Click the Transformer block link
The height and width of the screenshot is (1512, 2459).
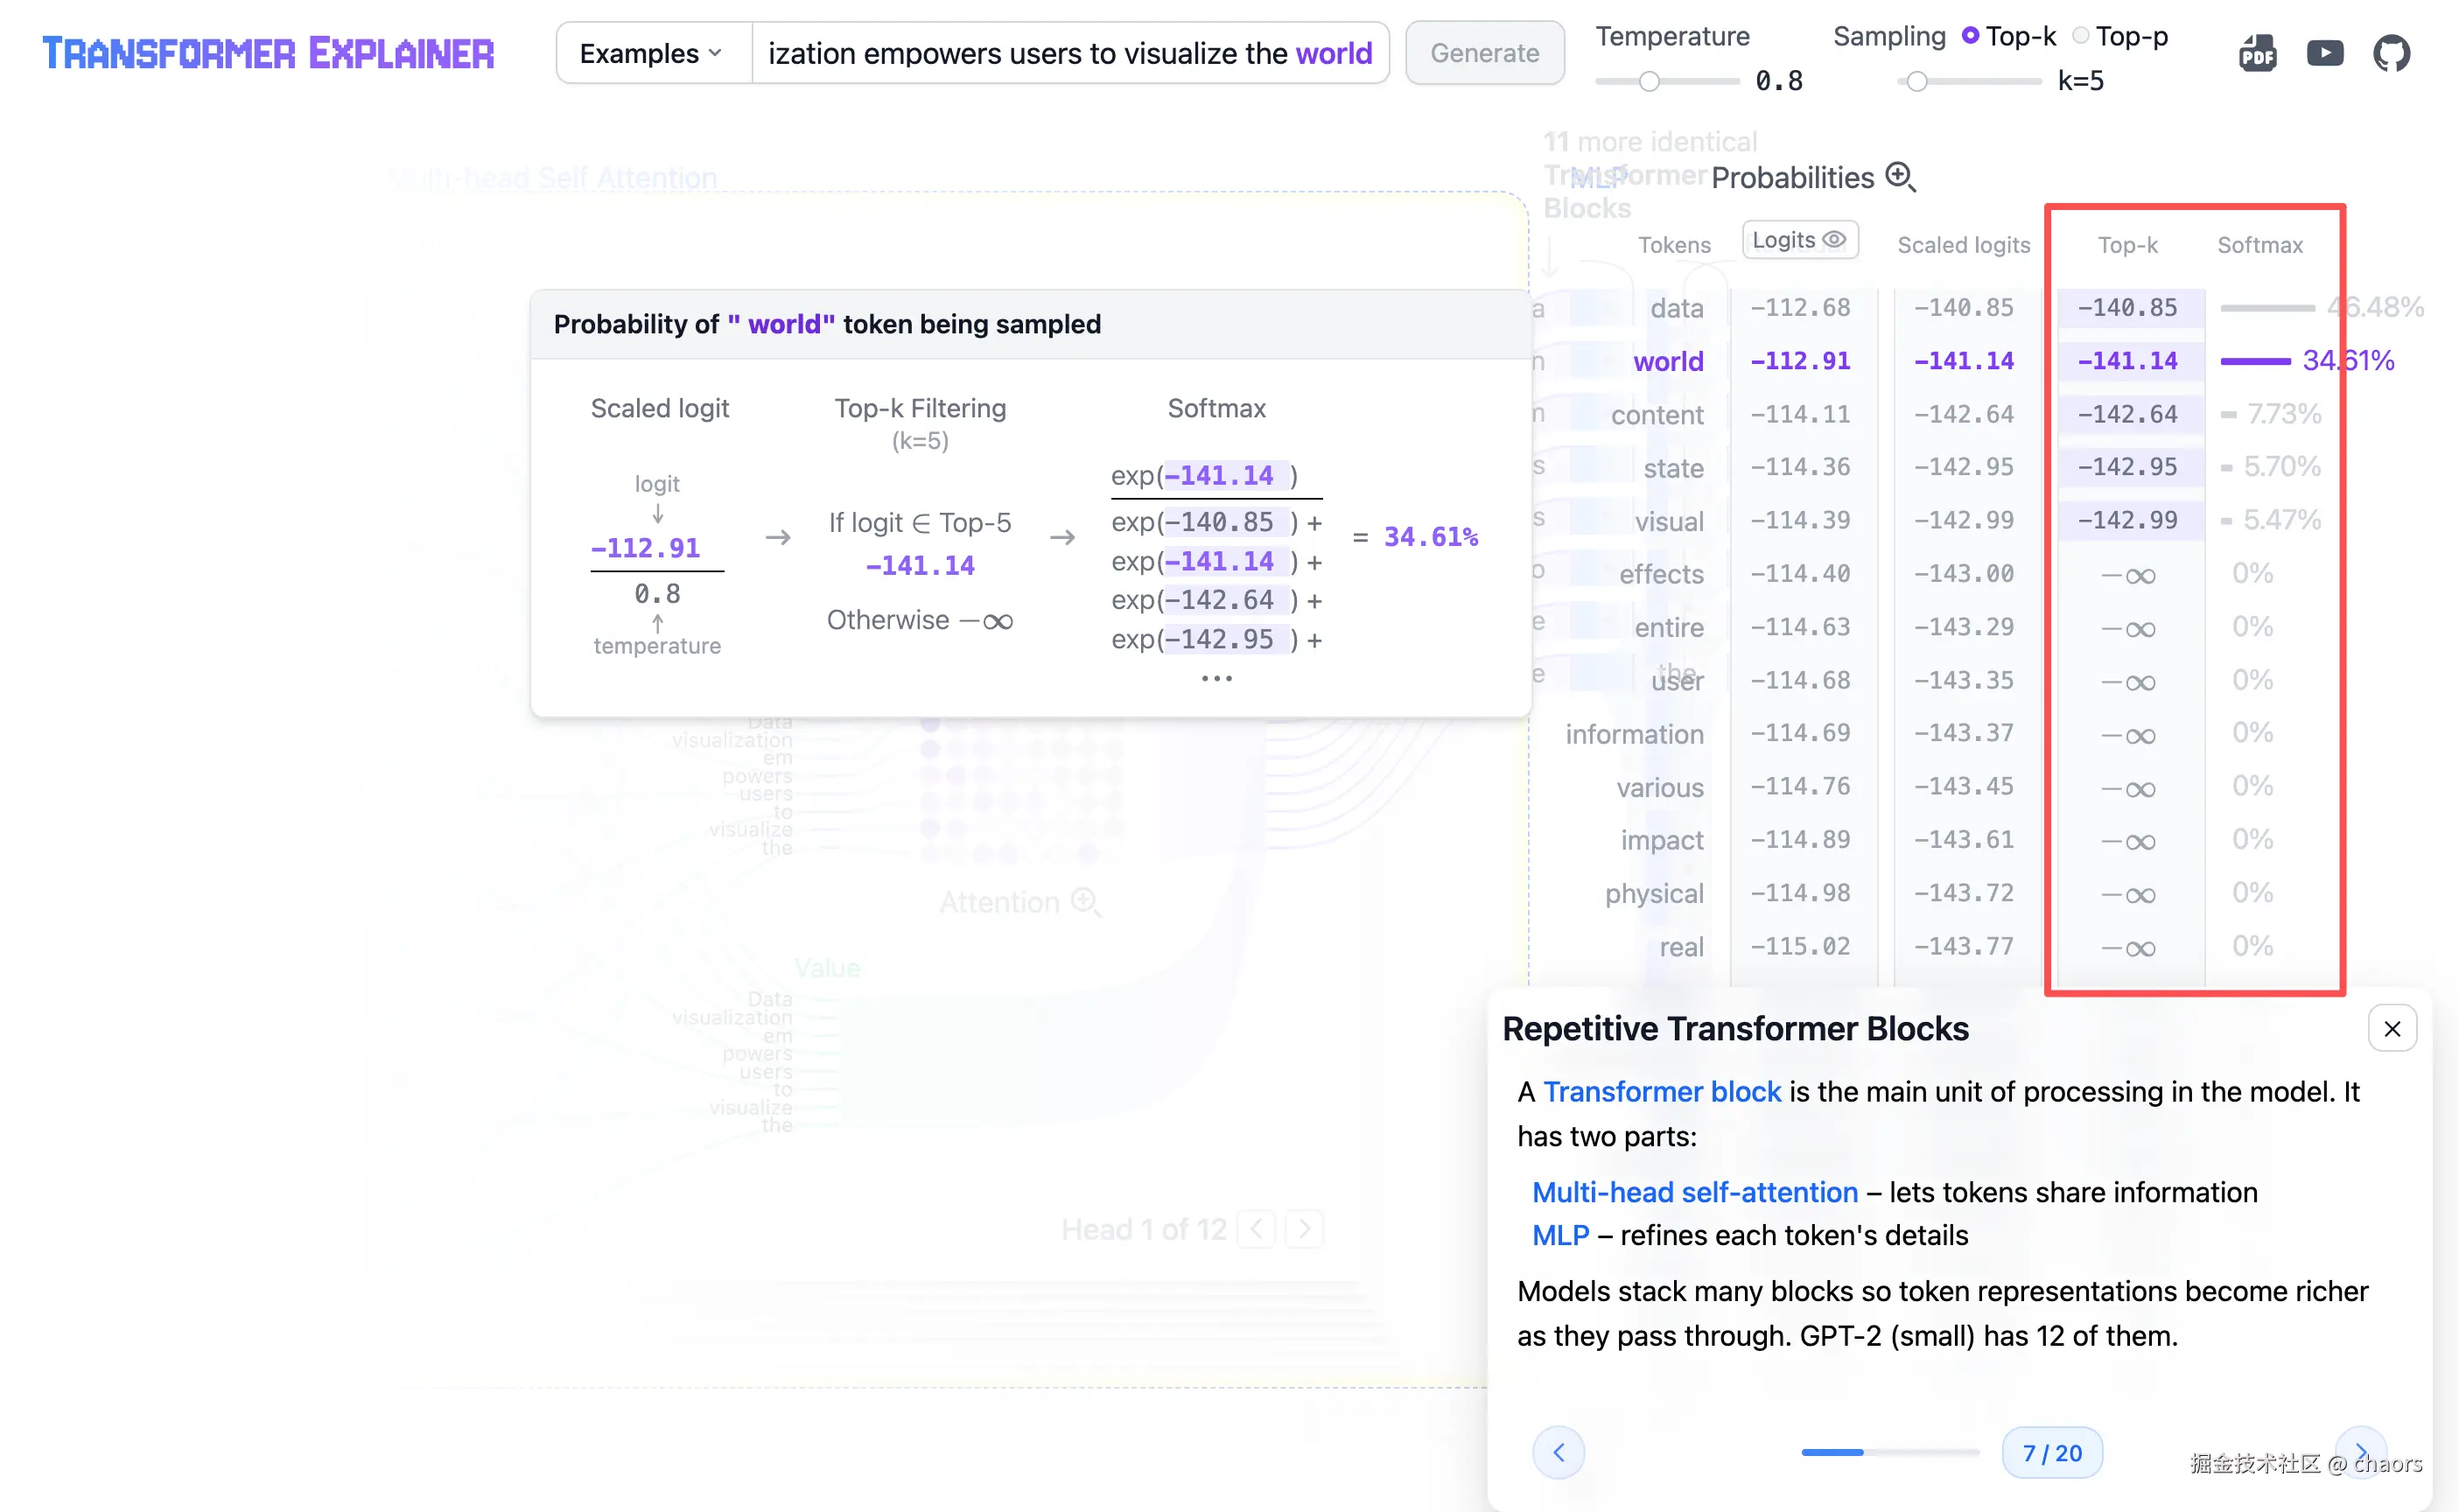[1661, 1091]
